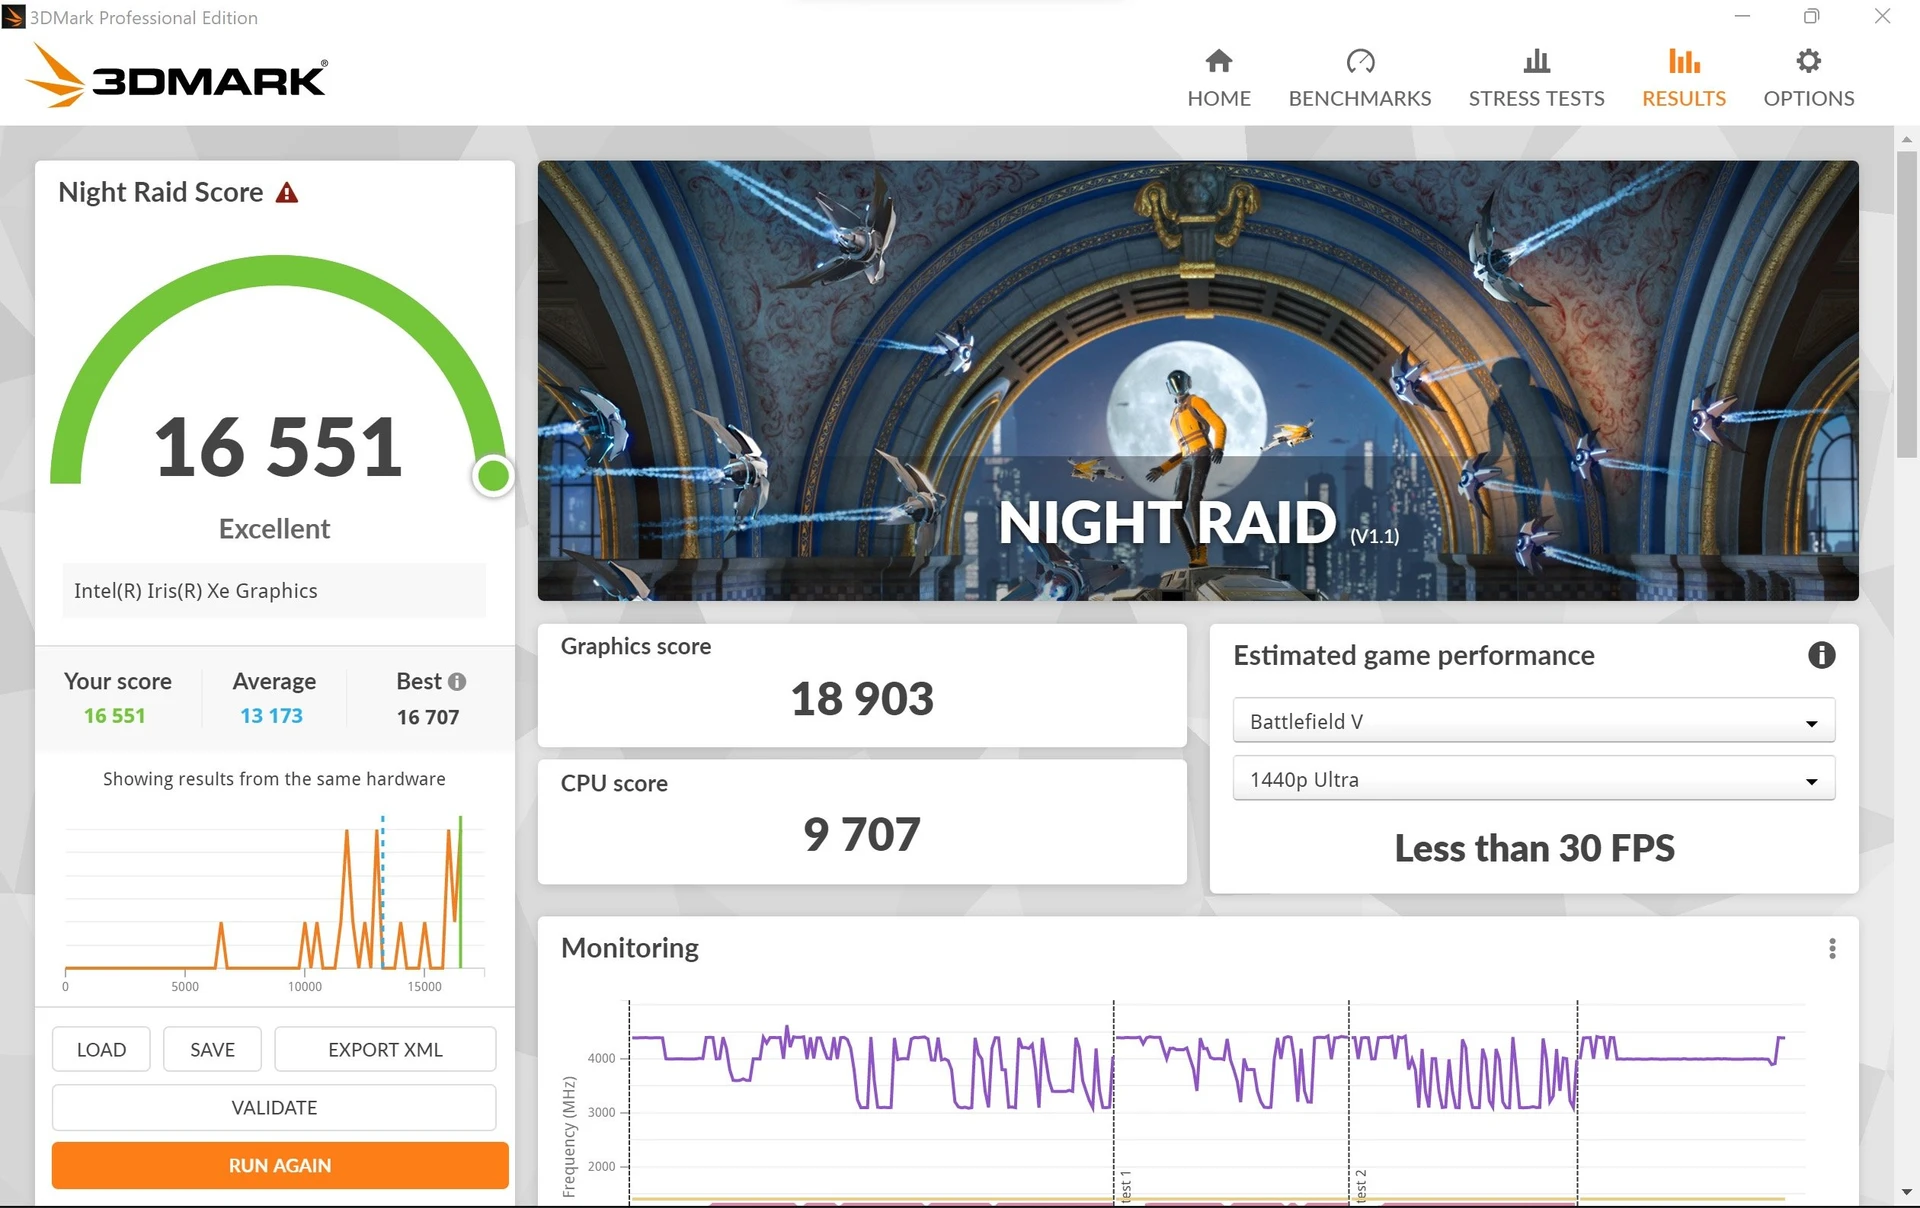1920x1208 pixels.
Task: Click the CPU score value 9 707
Action: click(x=862, y=834)
